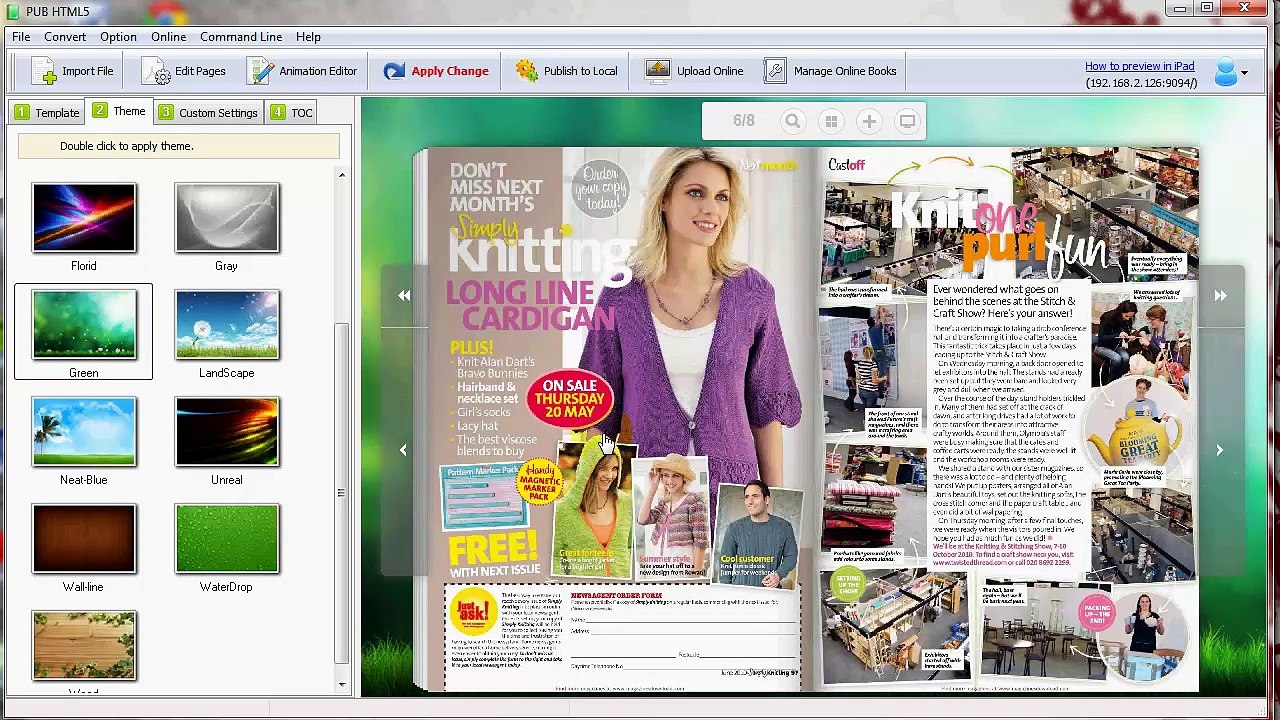Click the plus icon in preview toolbar
The image size is (1280, 720).
(869, 121)
